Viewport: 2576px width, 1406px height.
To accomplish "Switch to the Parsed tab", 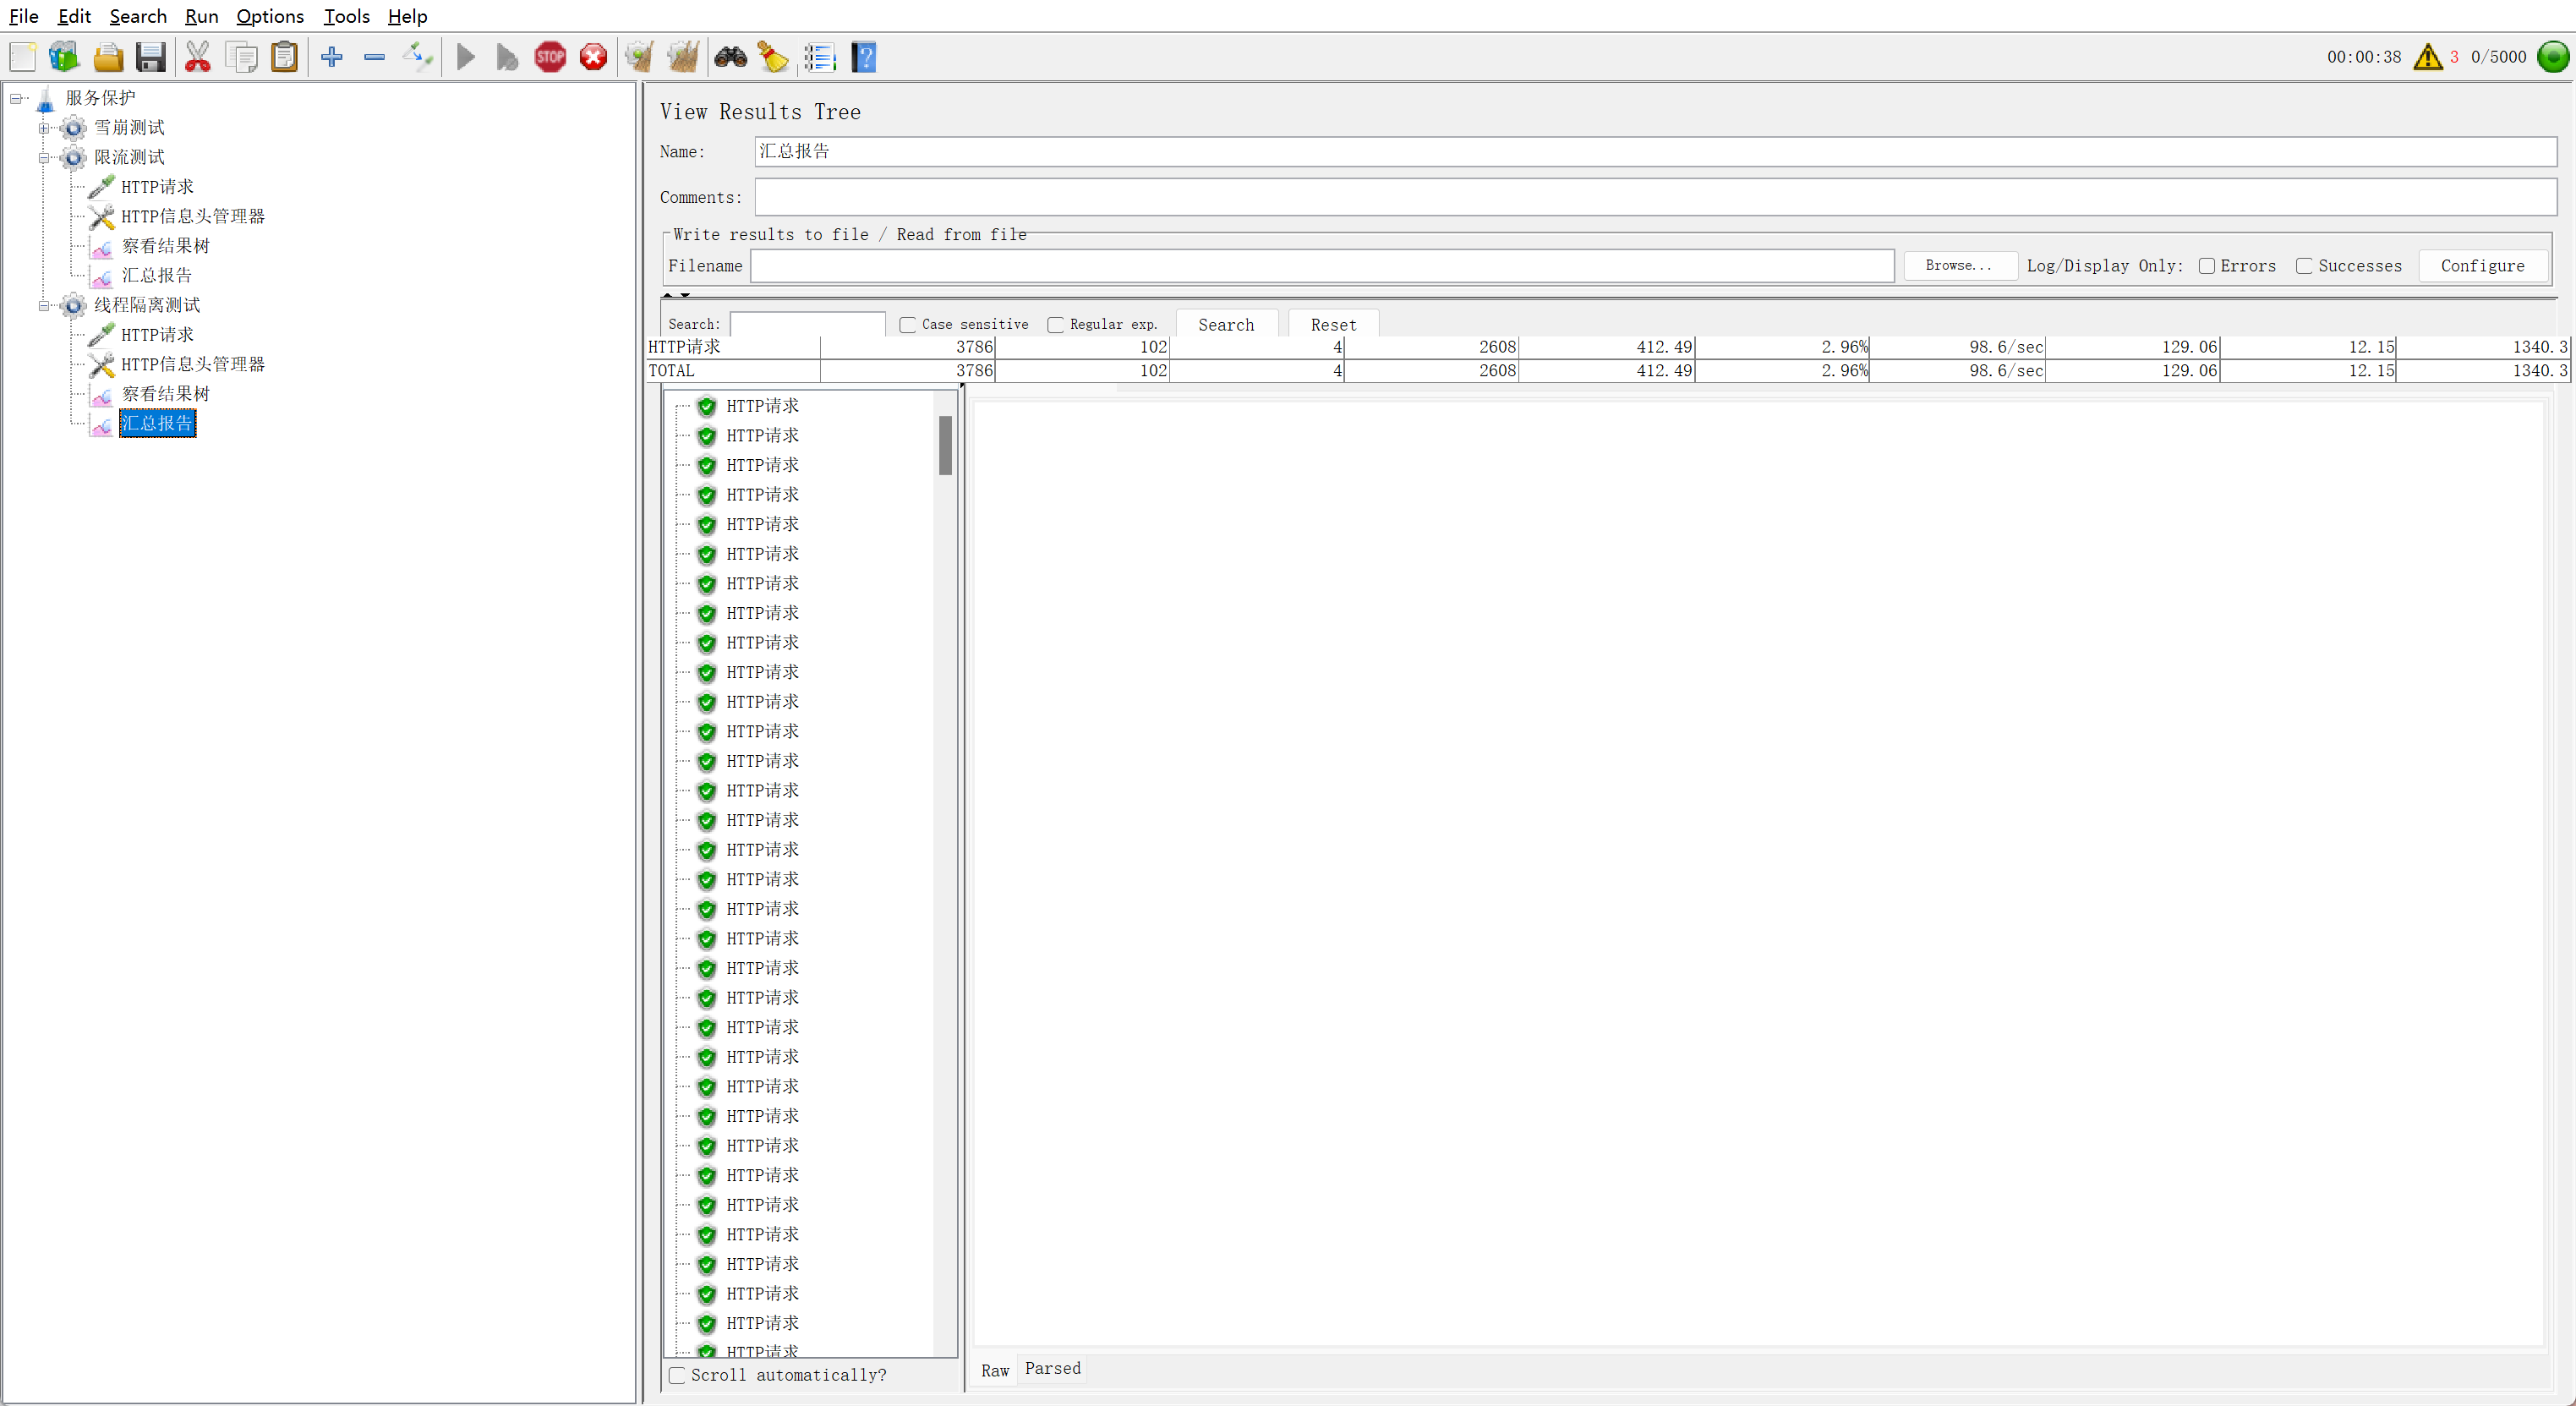I will (1052, 1368).
